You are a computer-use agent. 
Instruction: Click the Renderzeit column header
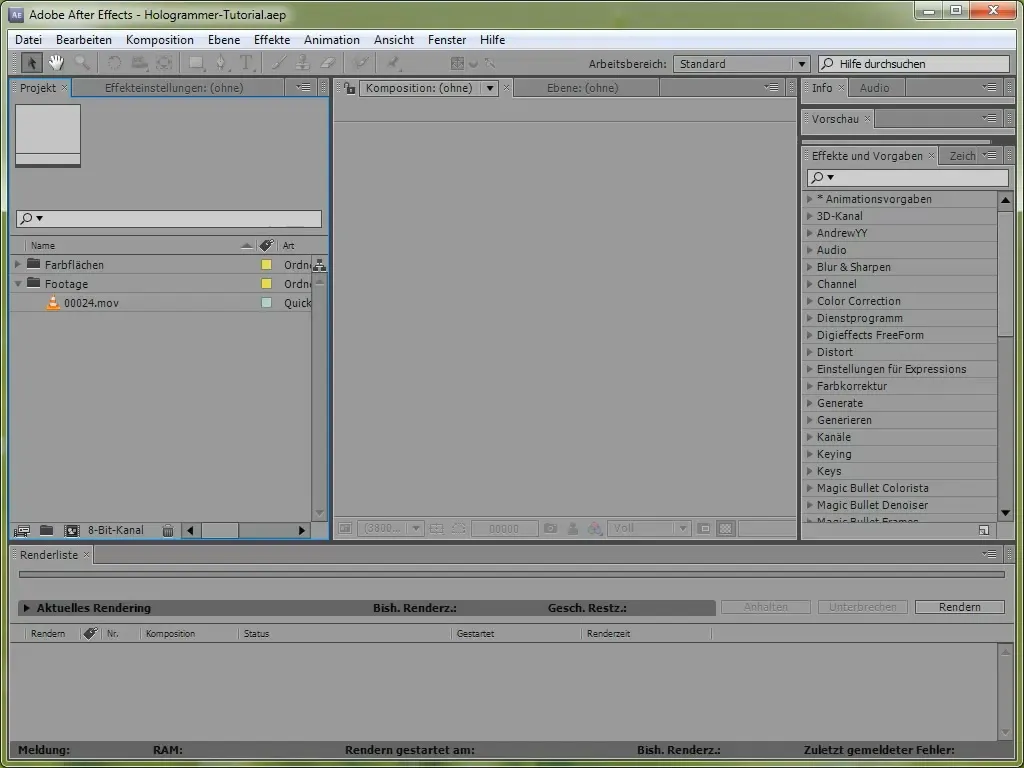coord(608,633)
